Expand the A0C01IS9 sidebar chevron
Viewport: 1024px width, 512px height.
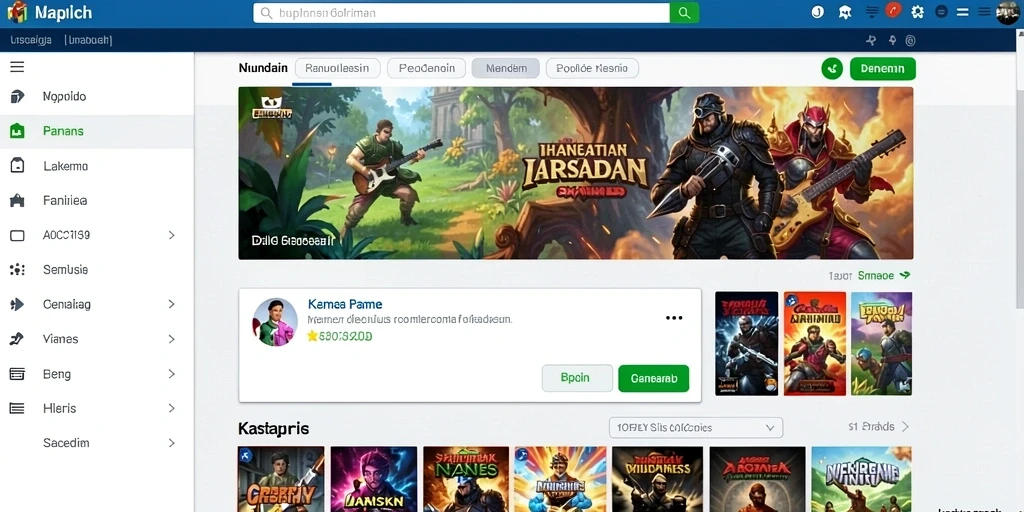172,235
